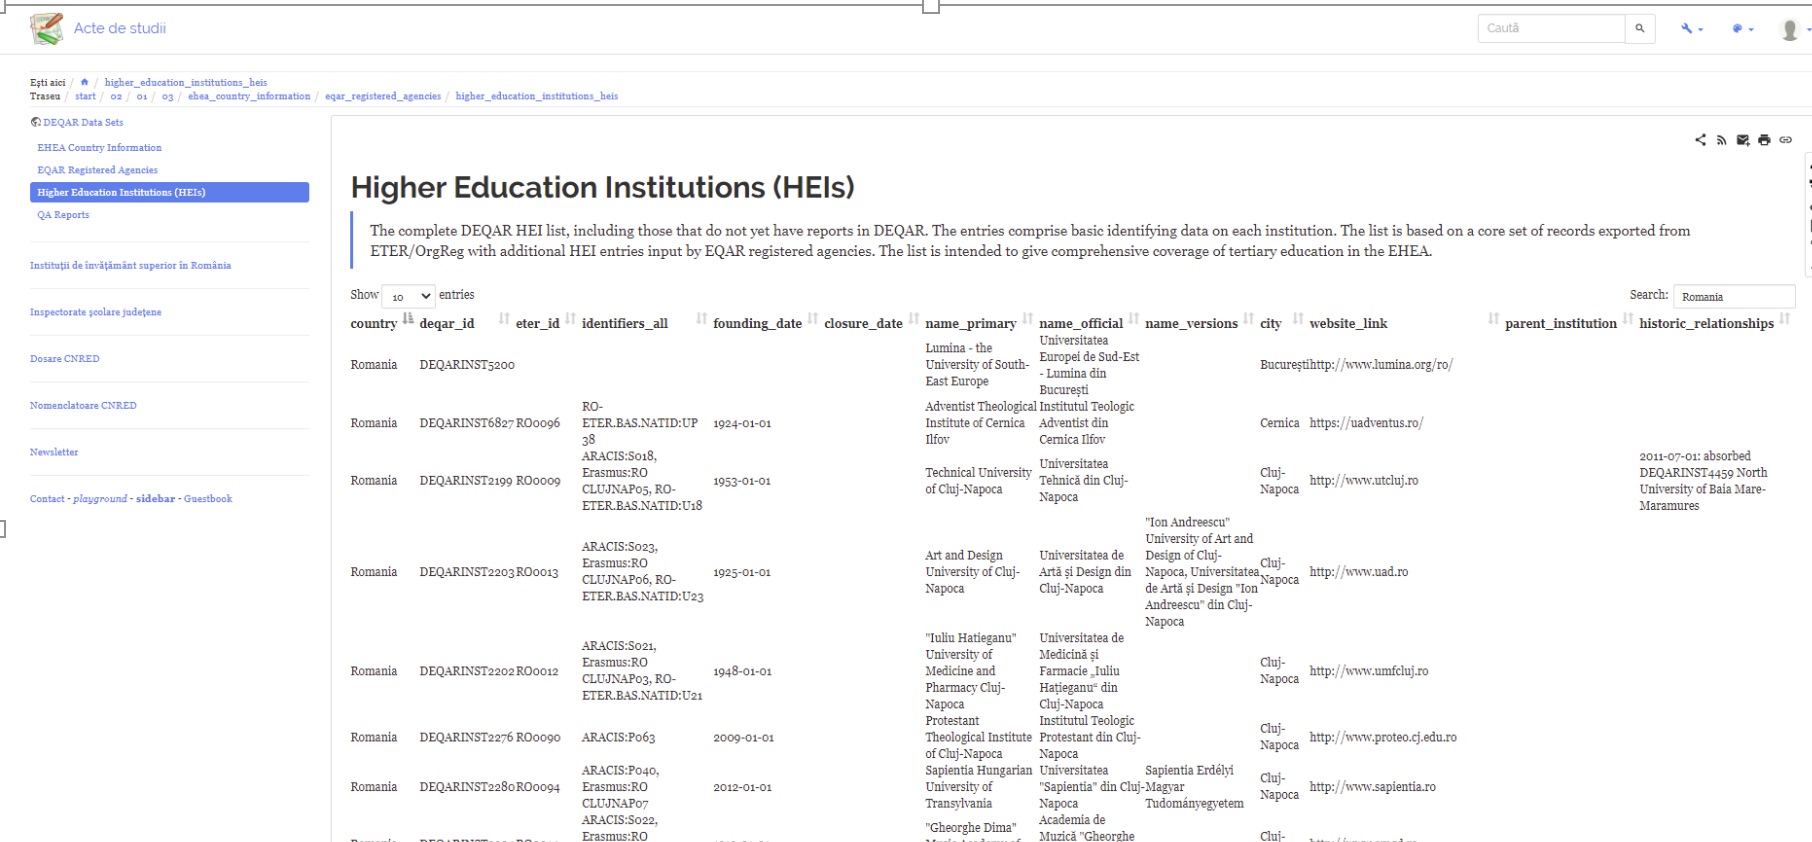Click 03 in the Traseu breadcrumb
This screenshot has height=842, width=1812.
coord(167,96)
